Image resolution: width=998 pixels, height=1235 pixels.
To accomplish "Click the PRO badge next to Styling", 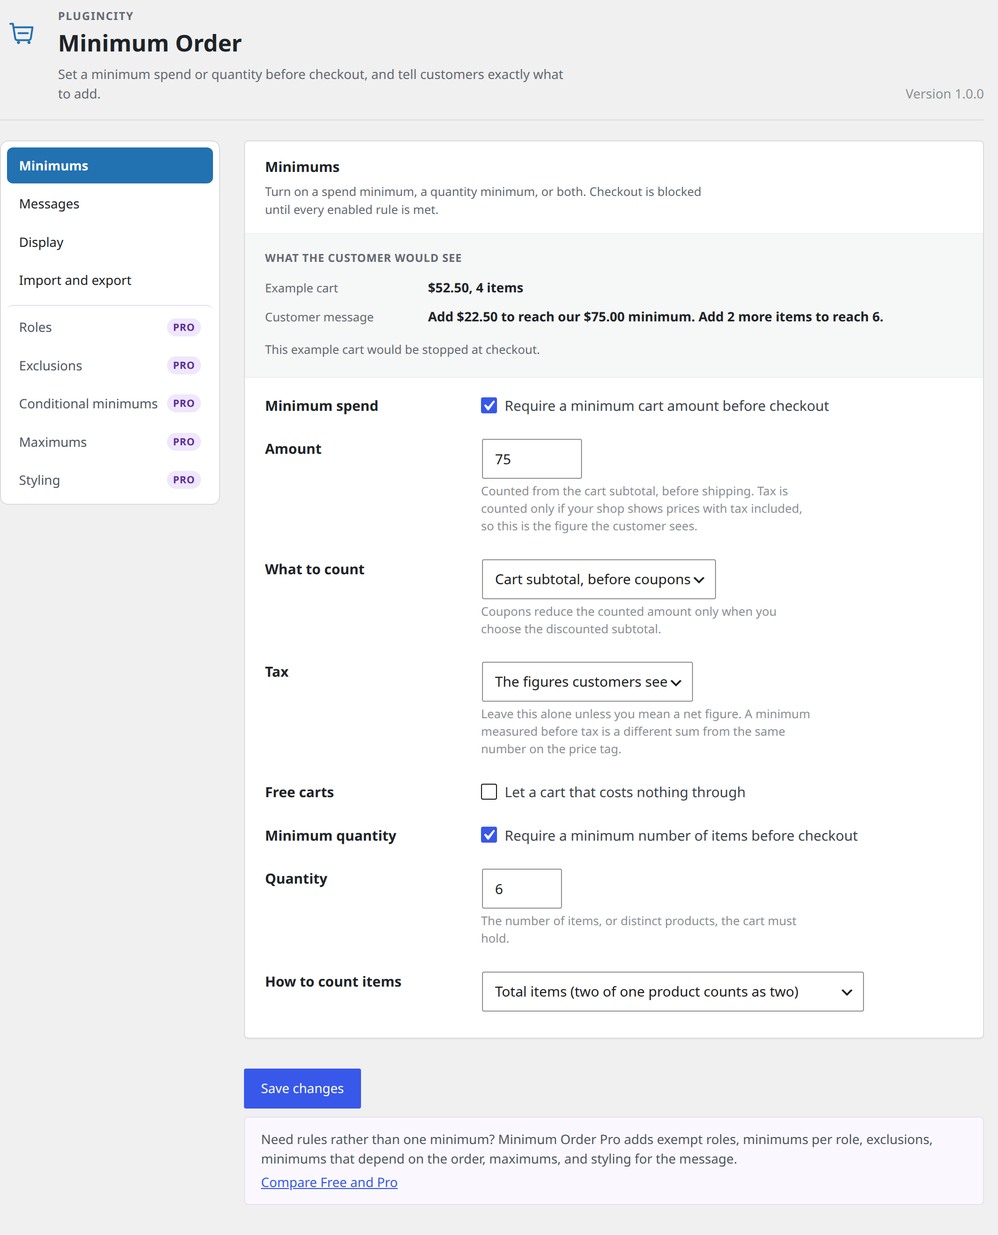I will 184,480.
